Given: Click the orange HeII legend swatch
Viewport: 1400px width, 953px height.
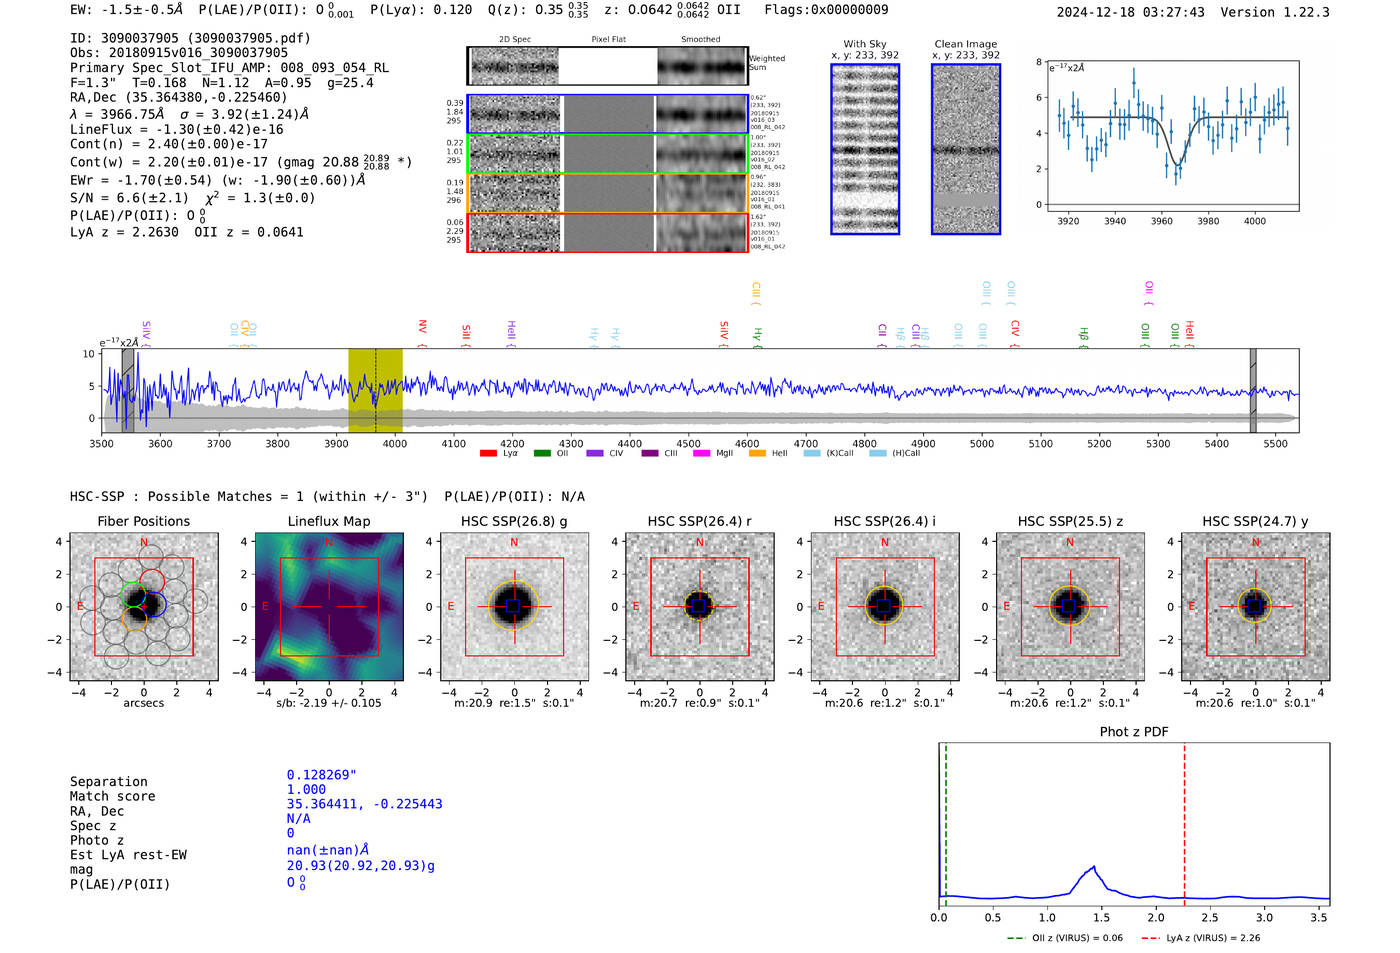Looking at the screenshot, I should coord(757,453).
